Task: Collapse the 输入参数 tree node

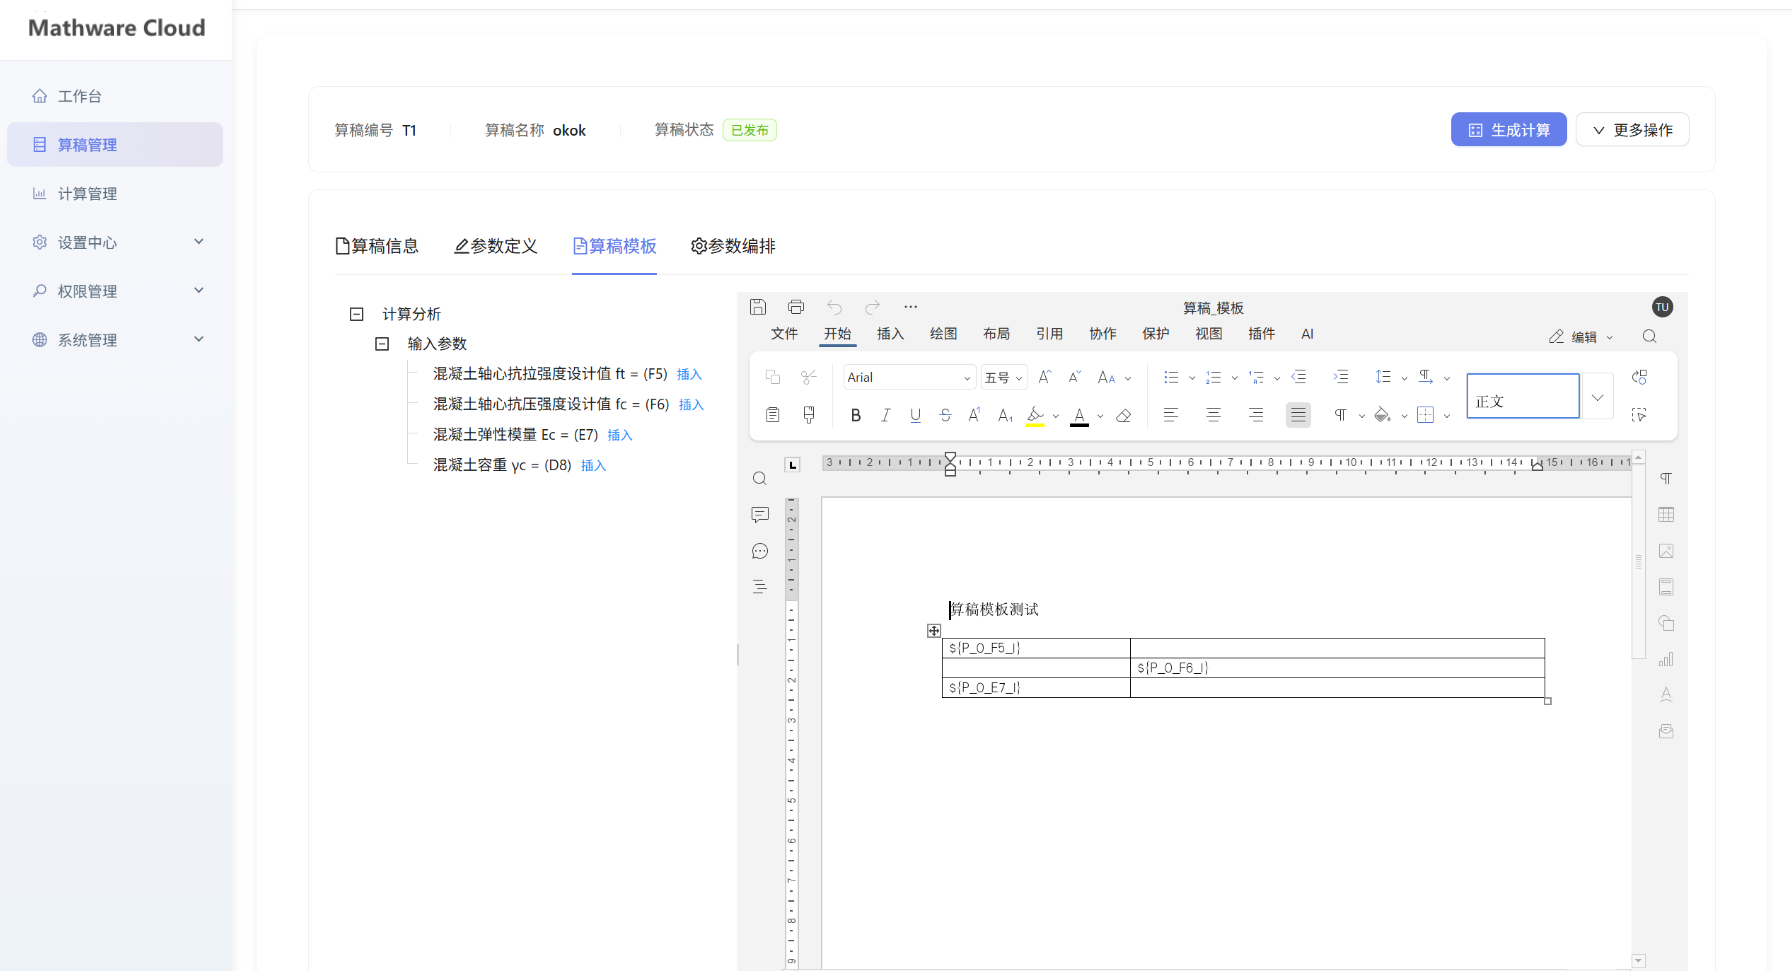Action: 382,344
